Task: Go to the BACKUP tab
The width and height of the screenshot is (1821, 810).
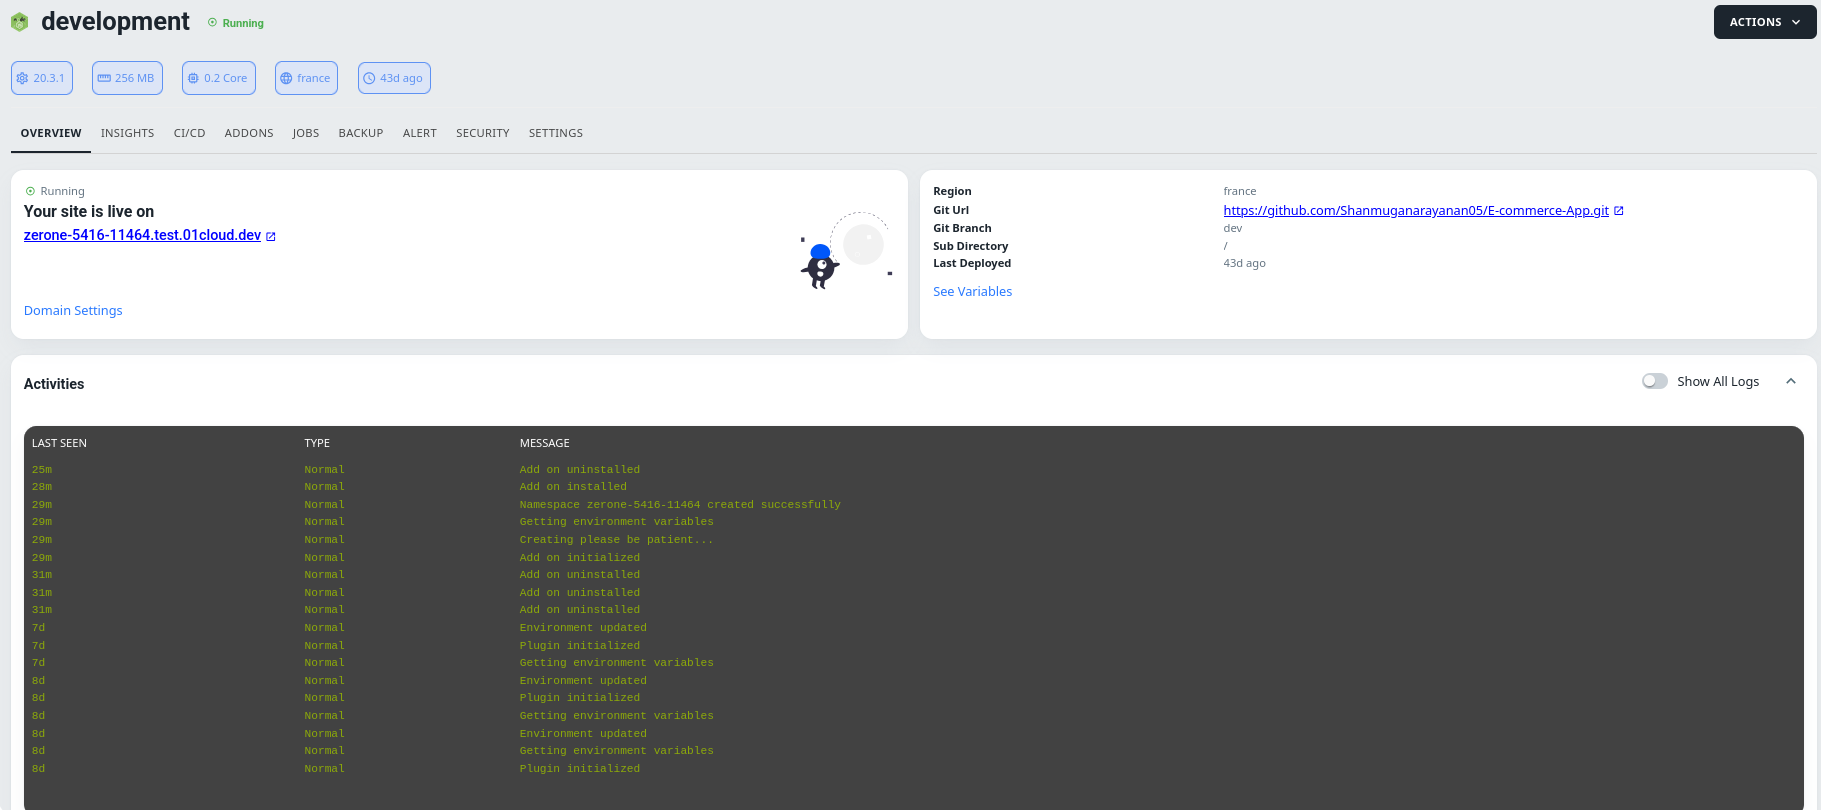Action: [361, 133]
